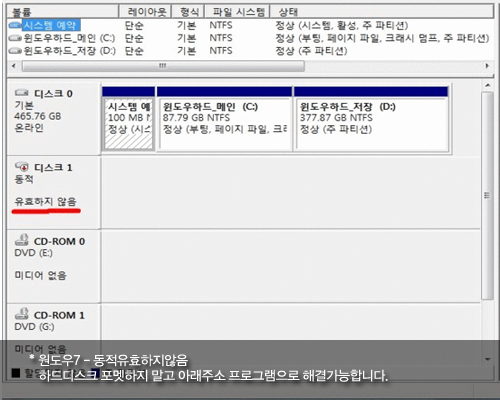Click the 윈도우하드_메인 (C:) volume drive icon
Viewport: 500px width, 400px height.
[15, 38]
